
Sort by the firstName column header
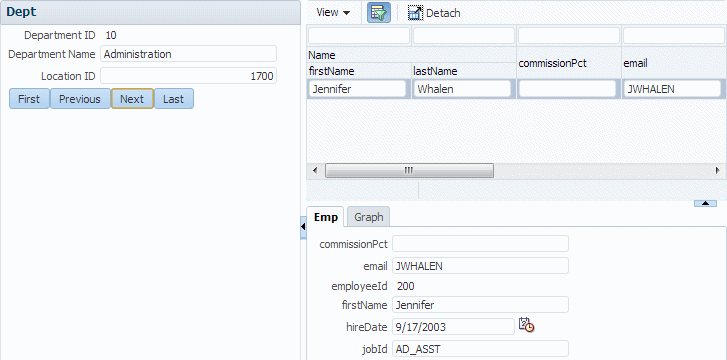tap(359, 71)
